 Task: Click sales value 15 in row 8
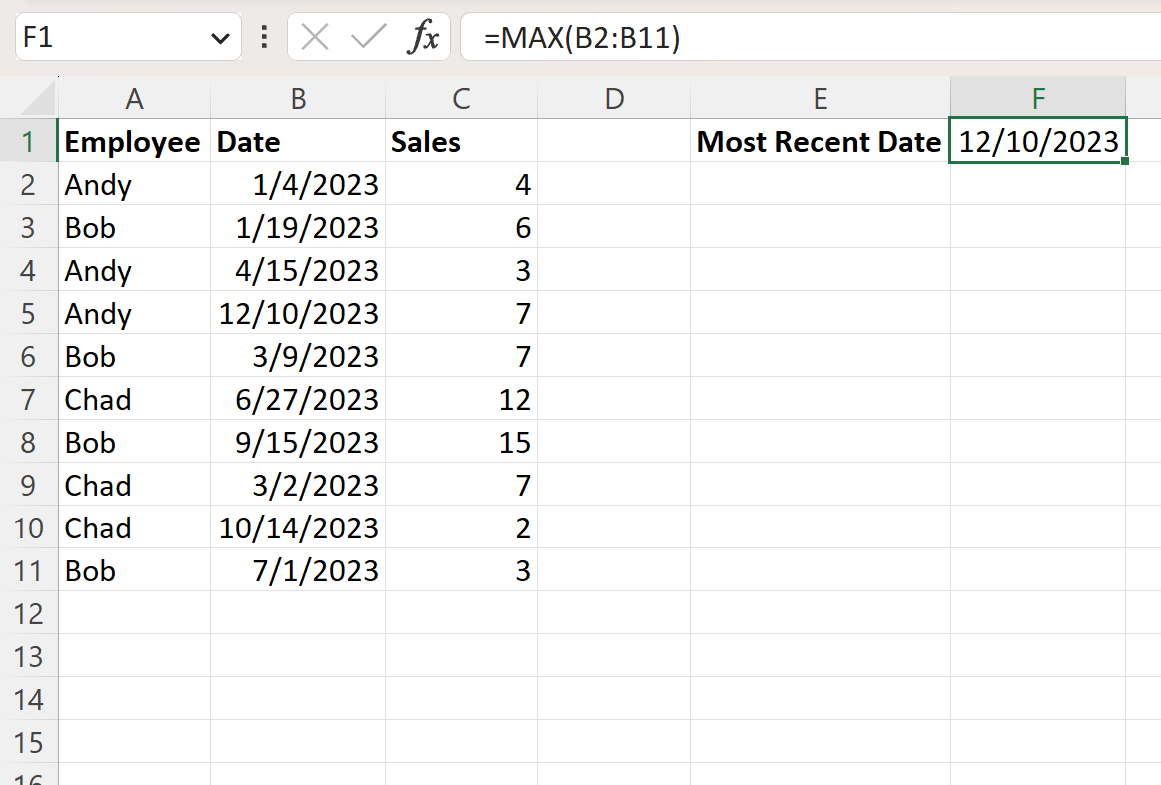pos(461,441)
